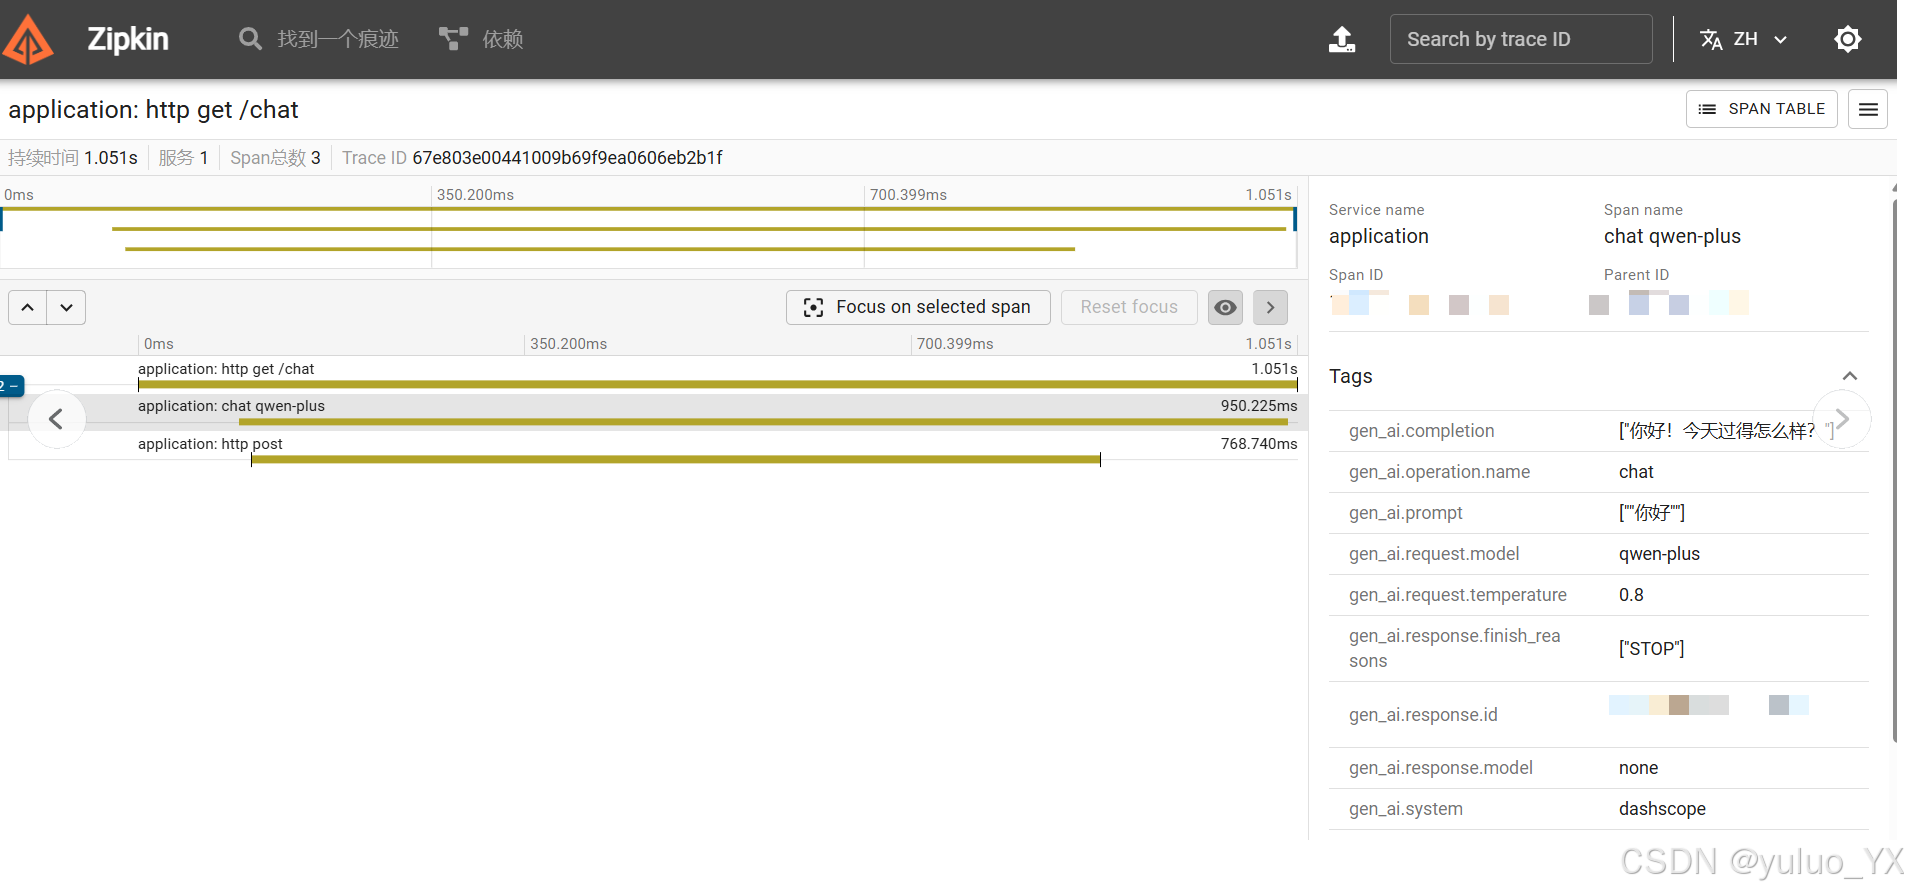Click the dependencies graph icon
The height and width of the screenshot is (893, 1908).
[x=453, y=39]
